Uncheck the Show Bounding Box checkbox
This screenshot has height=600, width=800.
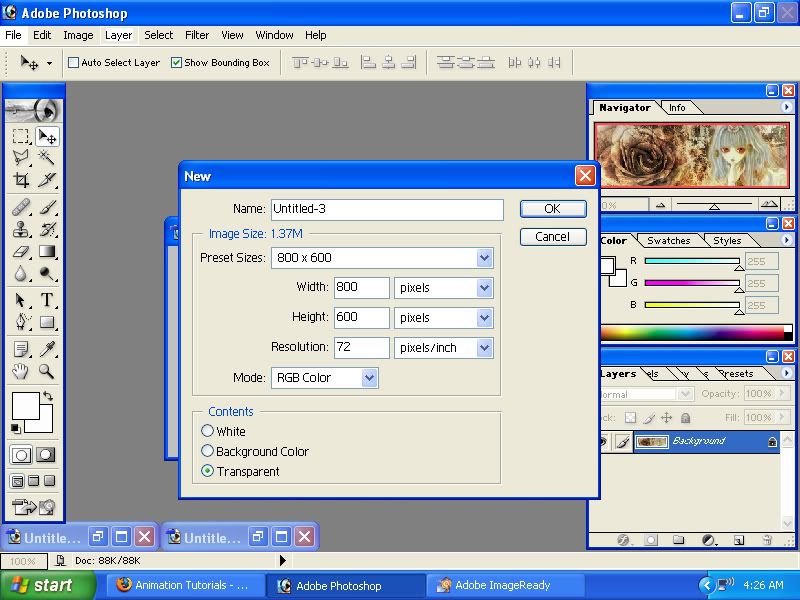pyautogui.click(x=177, y=63)
